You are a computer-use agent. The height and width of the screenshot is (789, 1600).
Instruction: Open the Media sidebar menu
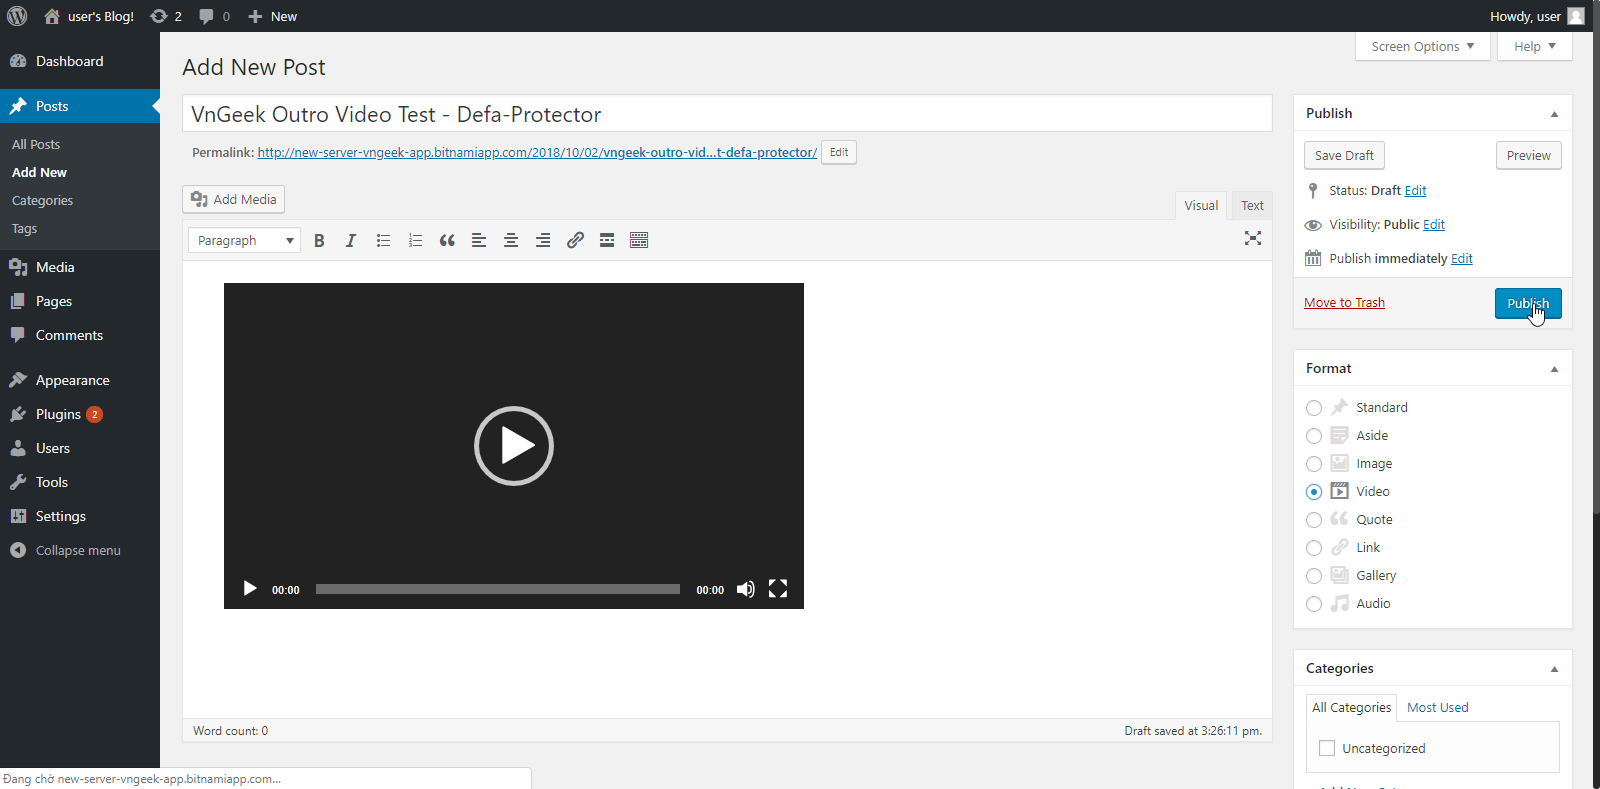click(x=80, y=267)
